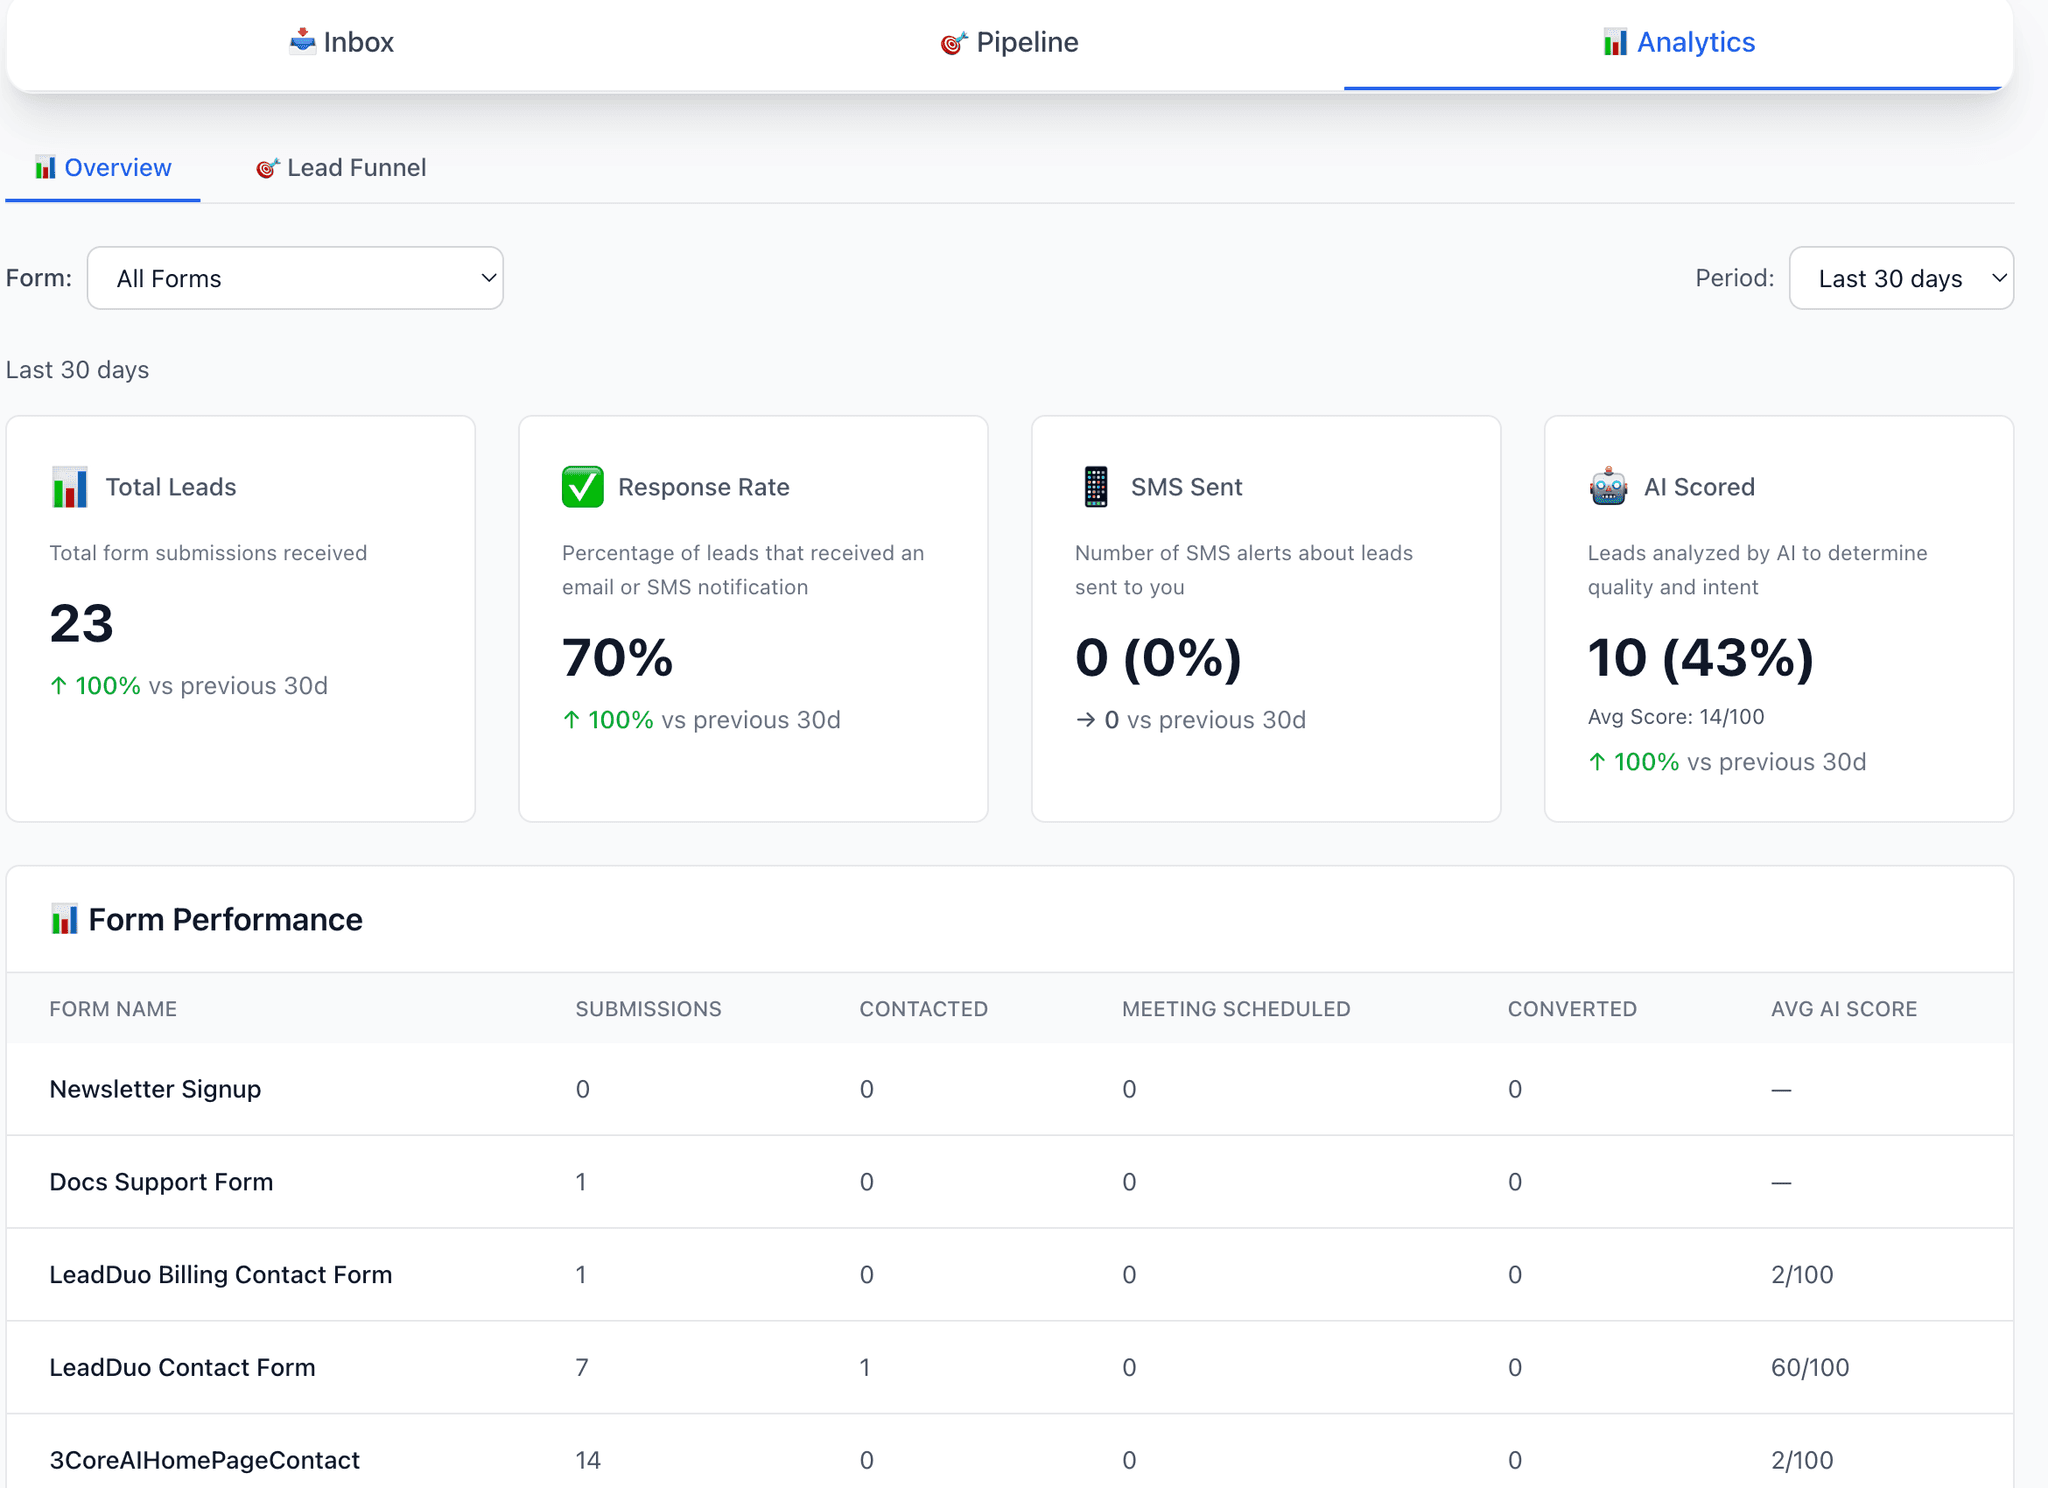Viewport: 2048px width, 1488px height.
Task: Click the phone icon on SMS Sent card
Action: 1096,487
